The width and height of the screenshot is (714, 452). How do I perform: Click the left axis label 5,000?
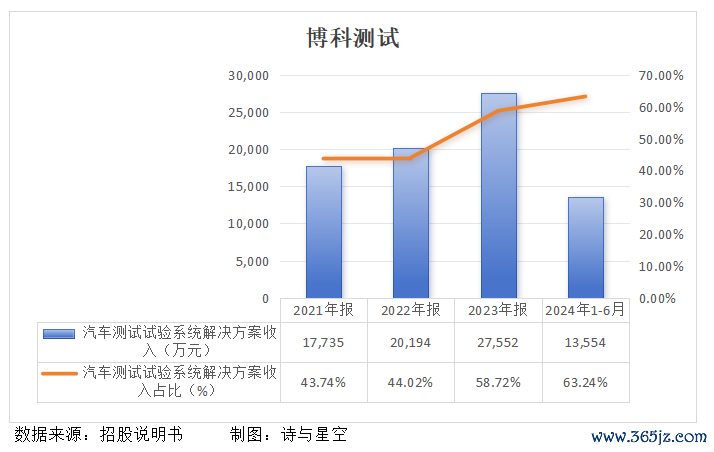252,262
